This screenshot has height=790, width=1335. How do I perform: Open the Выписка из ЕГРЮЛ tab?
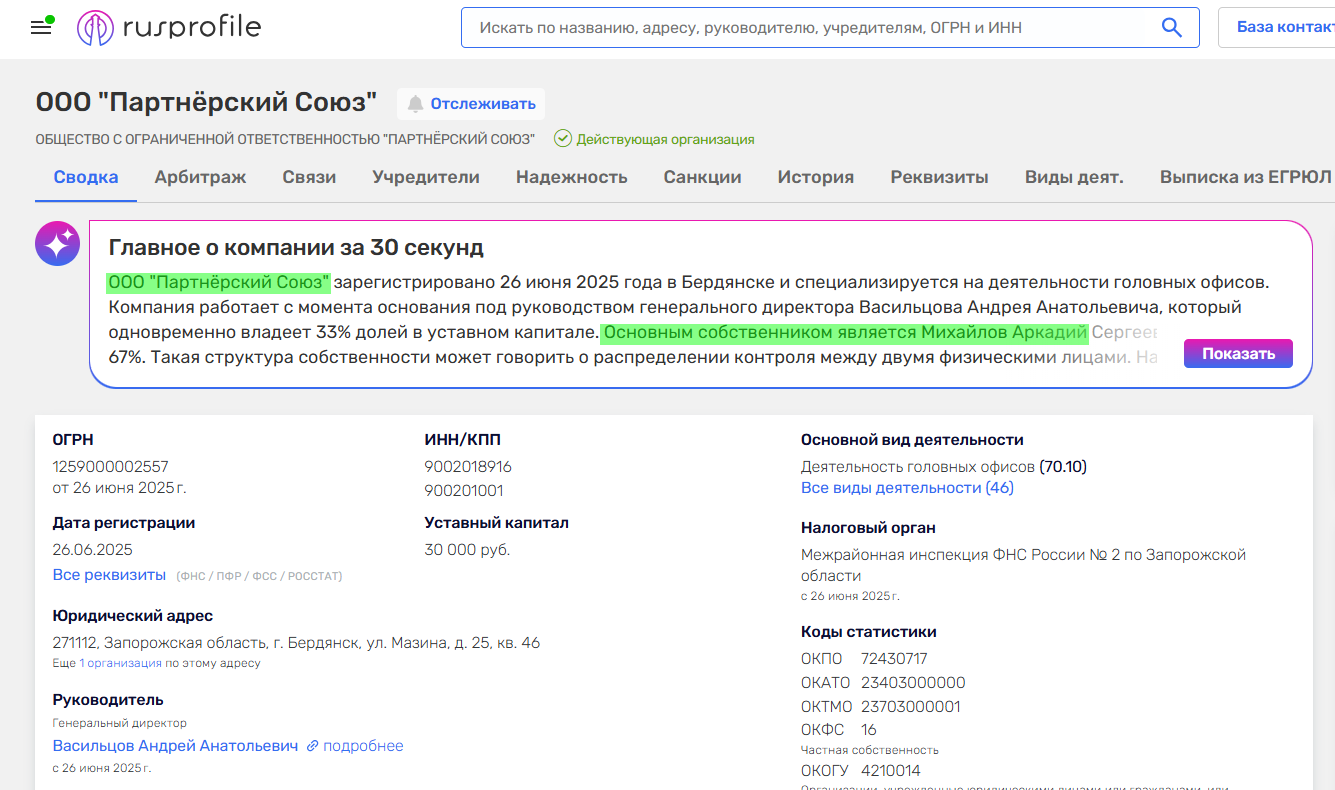(x=1245, y=177)
